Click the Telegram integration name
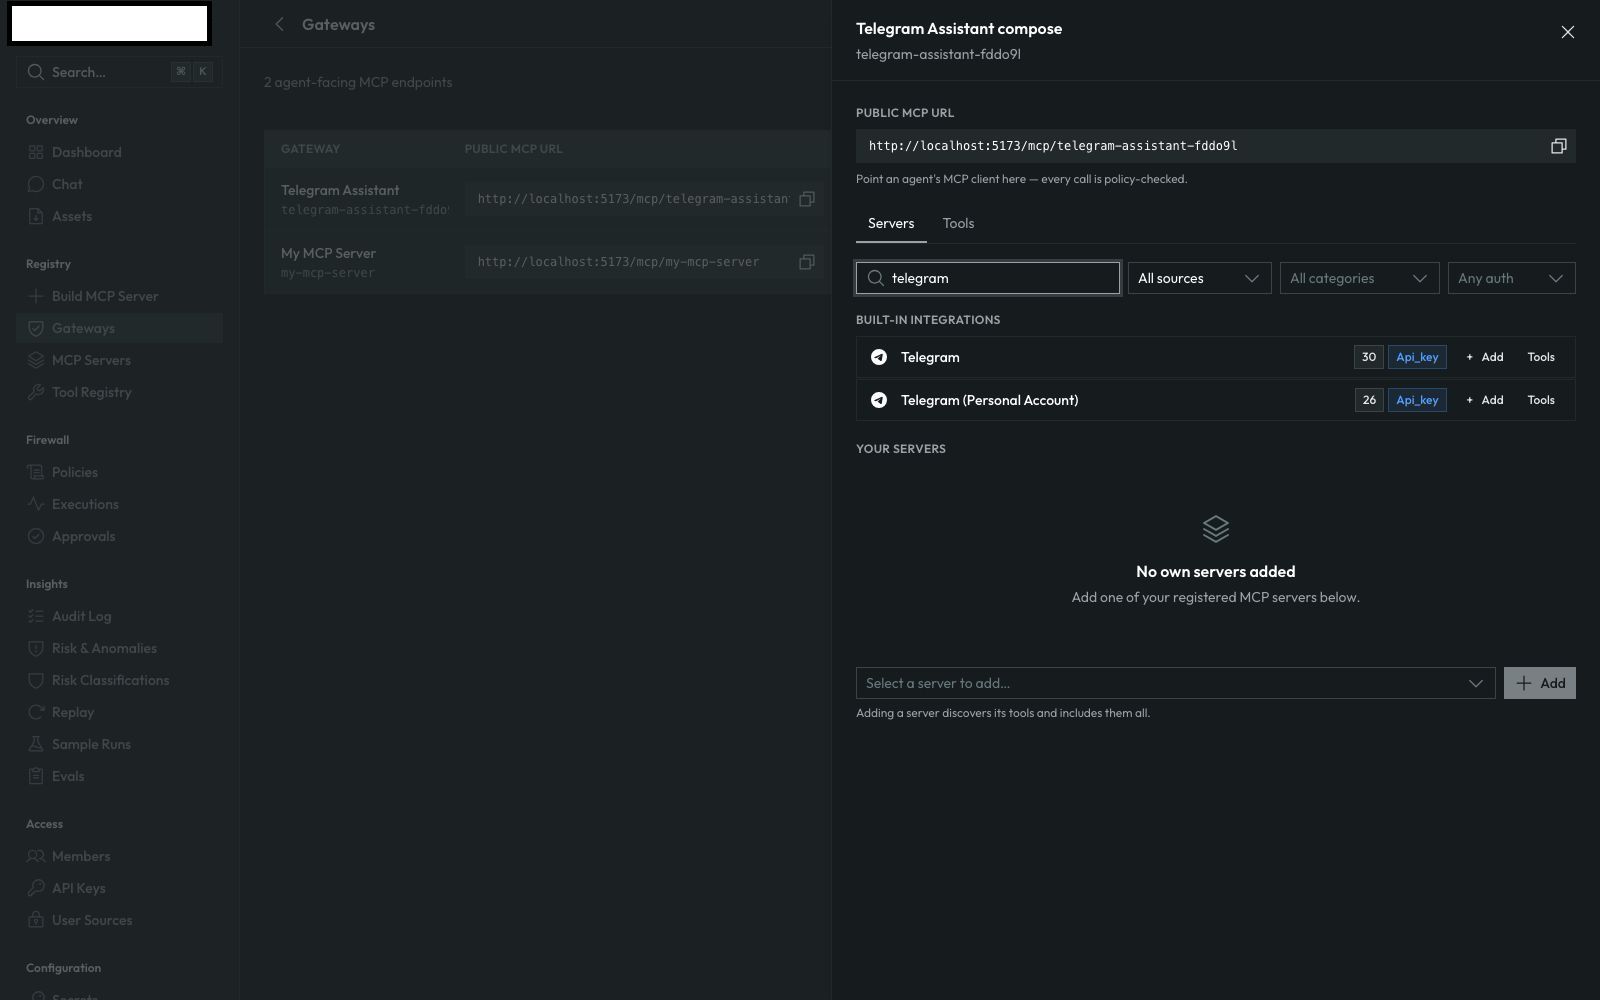Viewport: 1600px width, 1000px height. click(x=930, y=357)
